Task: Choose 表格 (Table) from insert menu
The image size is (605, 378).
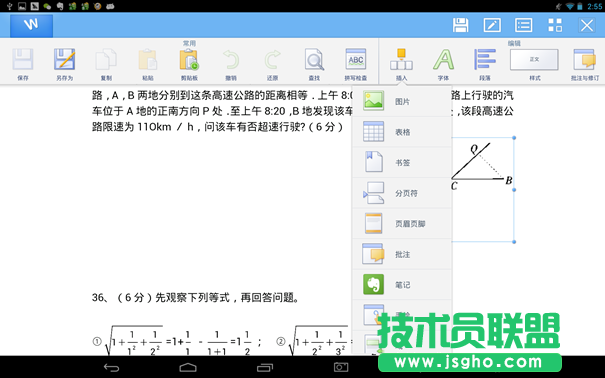Action: pyautogui.click(x=402, y=132)
